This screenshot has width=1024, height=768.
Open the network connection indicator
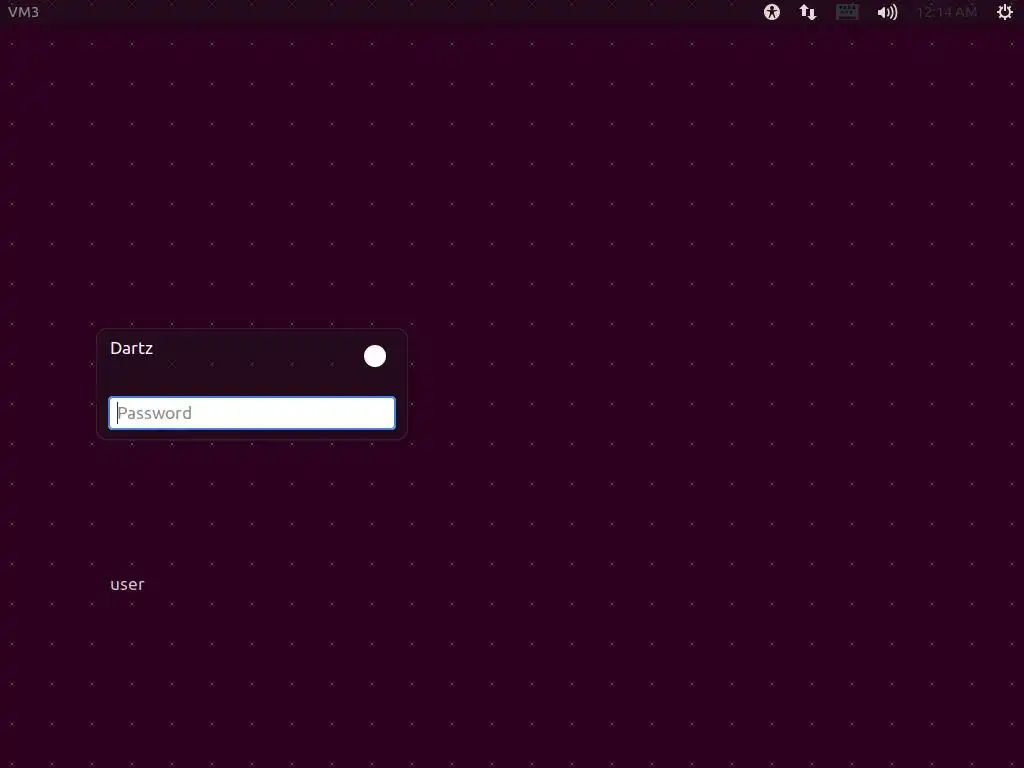pyautogui.click(x=808, y=12)
